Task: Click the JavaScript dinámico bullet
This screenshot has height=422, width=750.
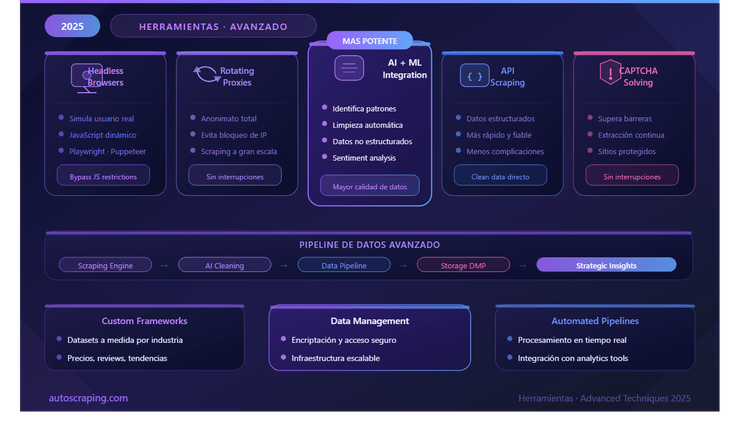Action: (x=103, y=135)
